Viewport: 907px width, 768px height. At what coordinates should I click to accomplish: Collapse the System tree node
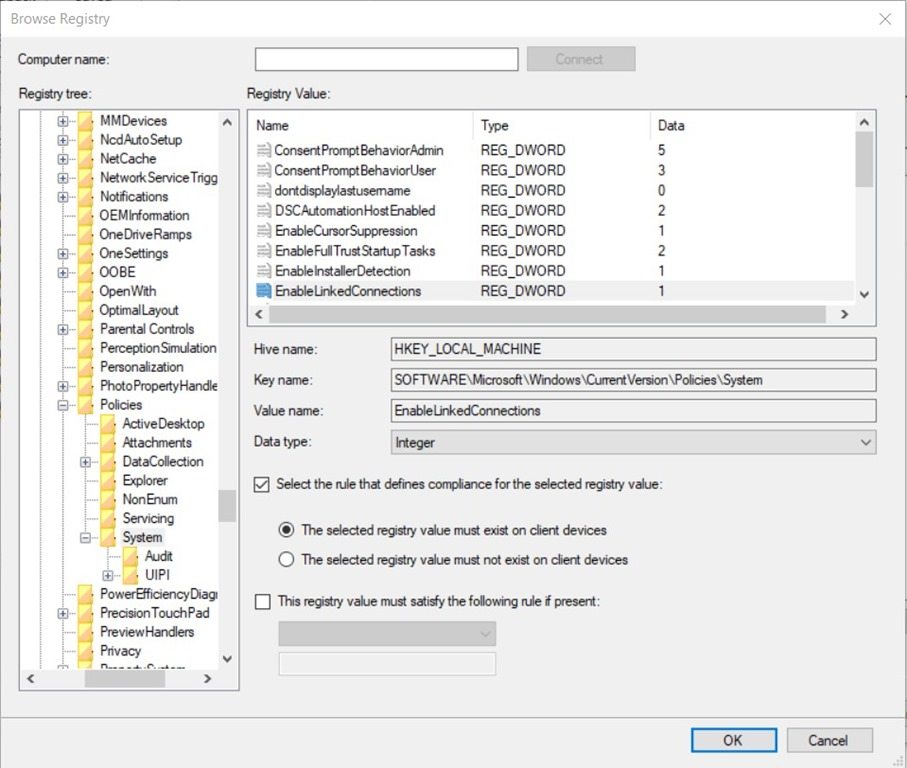86,538
